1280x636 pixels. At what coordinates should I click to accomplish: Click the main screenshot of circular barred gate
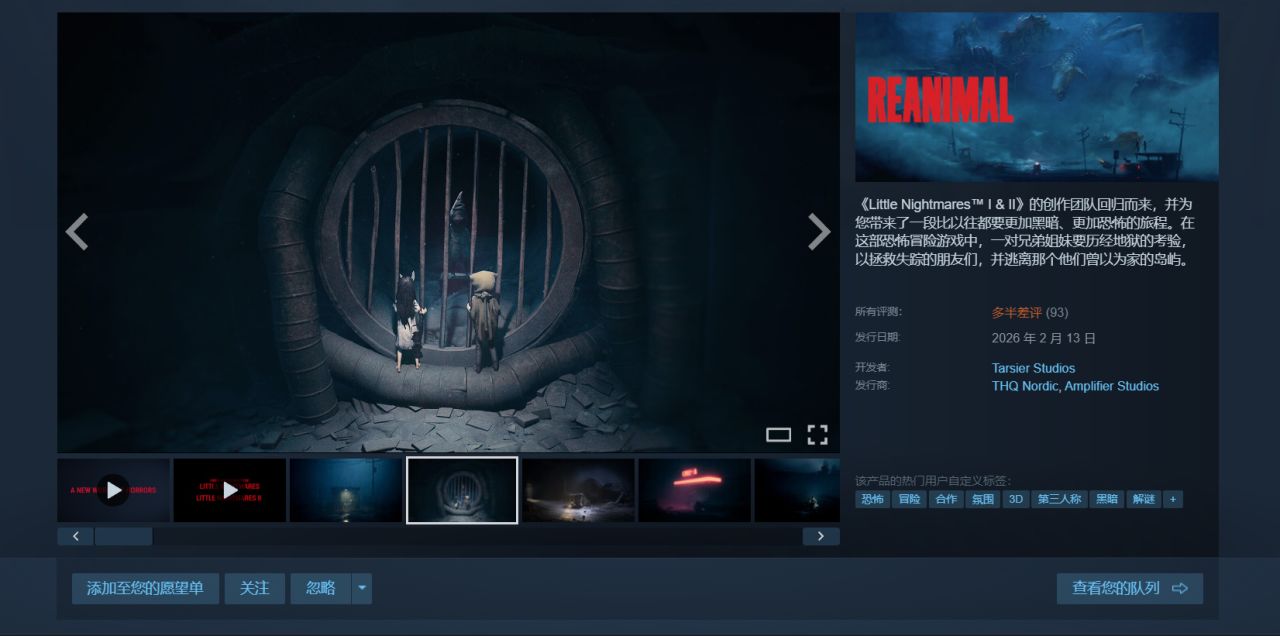(448, 232)
